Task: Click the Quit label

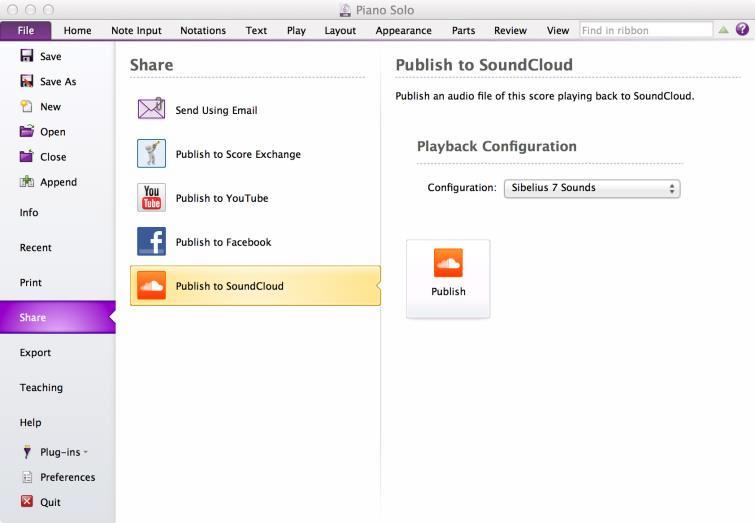Action: click(50, 502)
